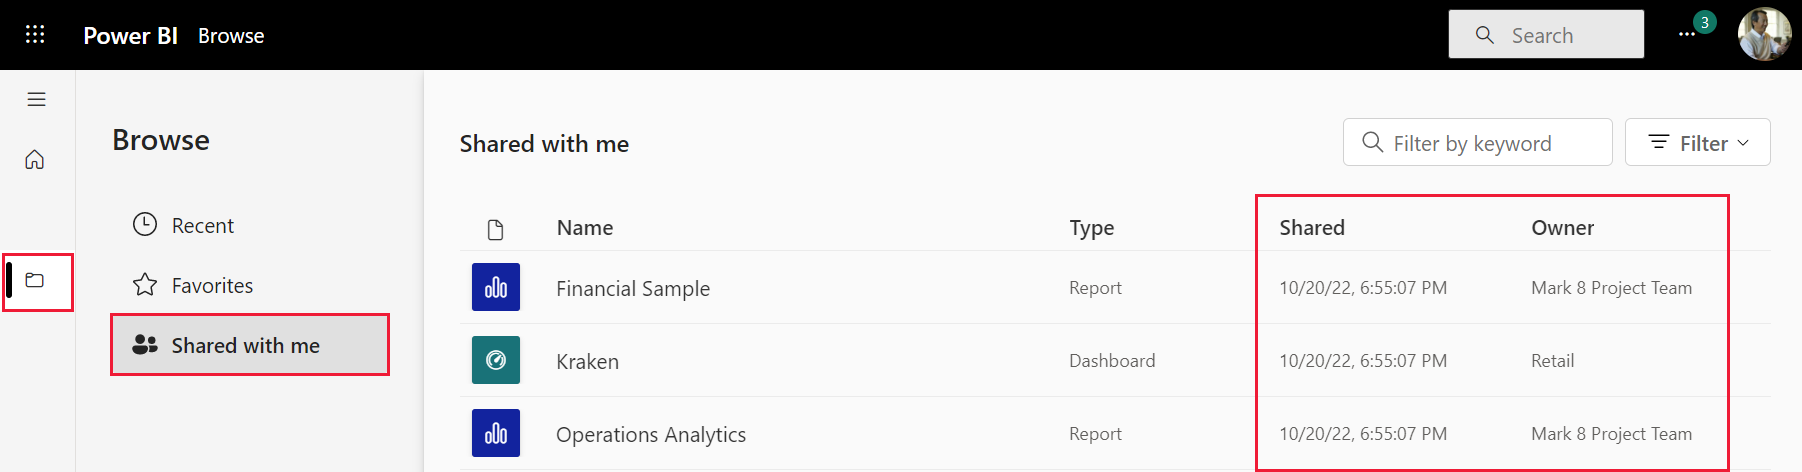Select Favorites in Browse menu
The image size is (1802, 472).
click(212, 286)
